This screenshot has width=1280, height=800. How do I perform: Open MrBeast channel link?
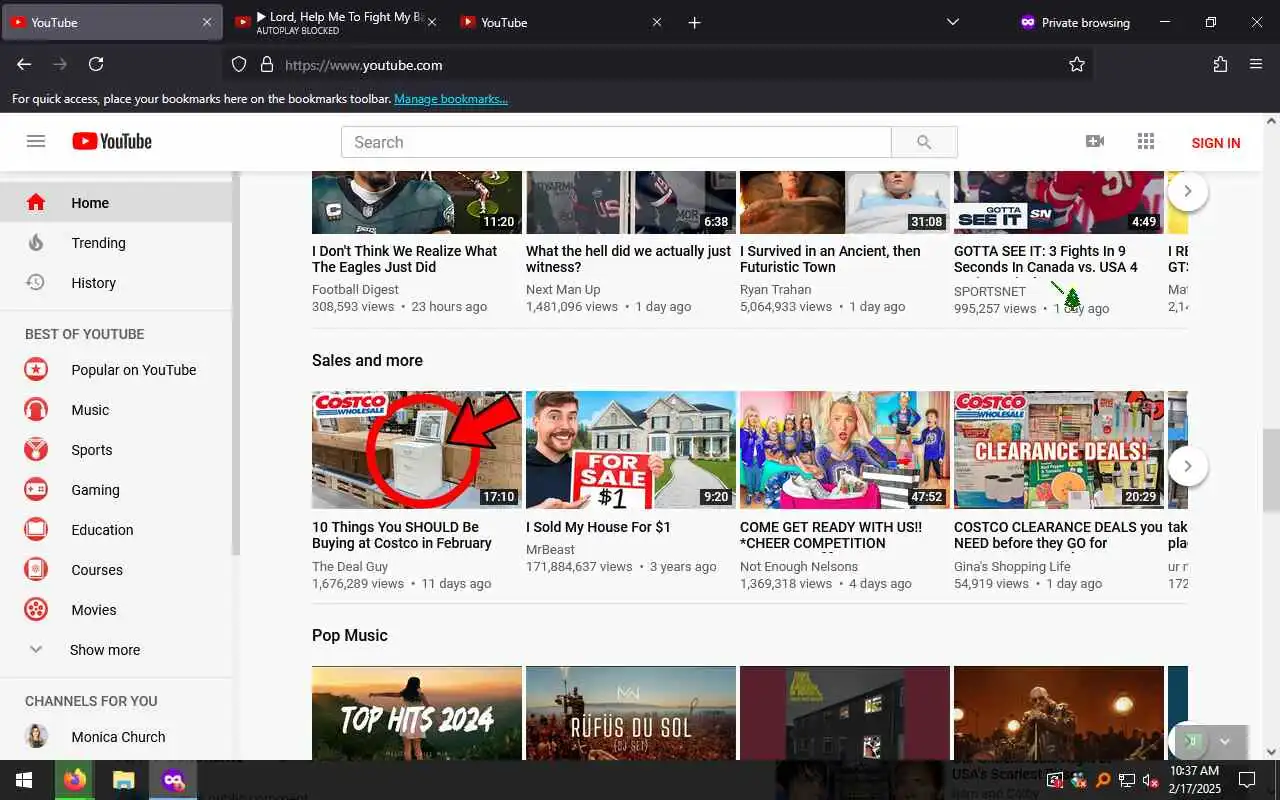coord(552,550)
